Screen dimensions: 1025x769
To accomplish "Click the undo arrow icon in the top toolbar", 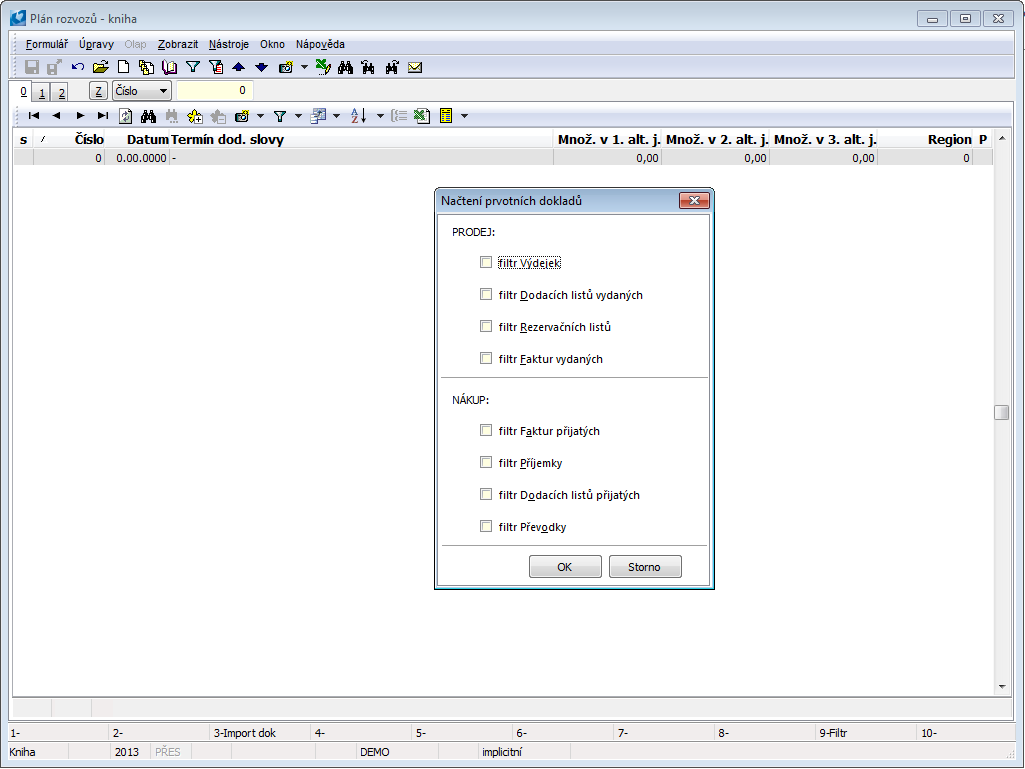I will (78, 67).
